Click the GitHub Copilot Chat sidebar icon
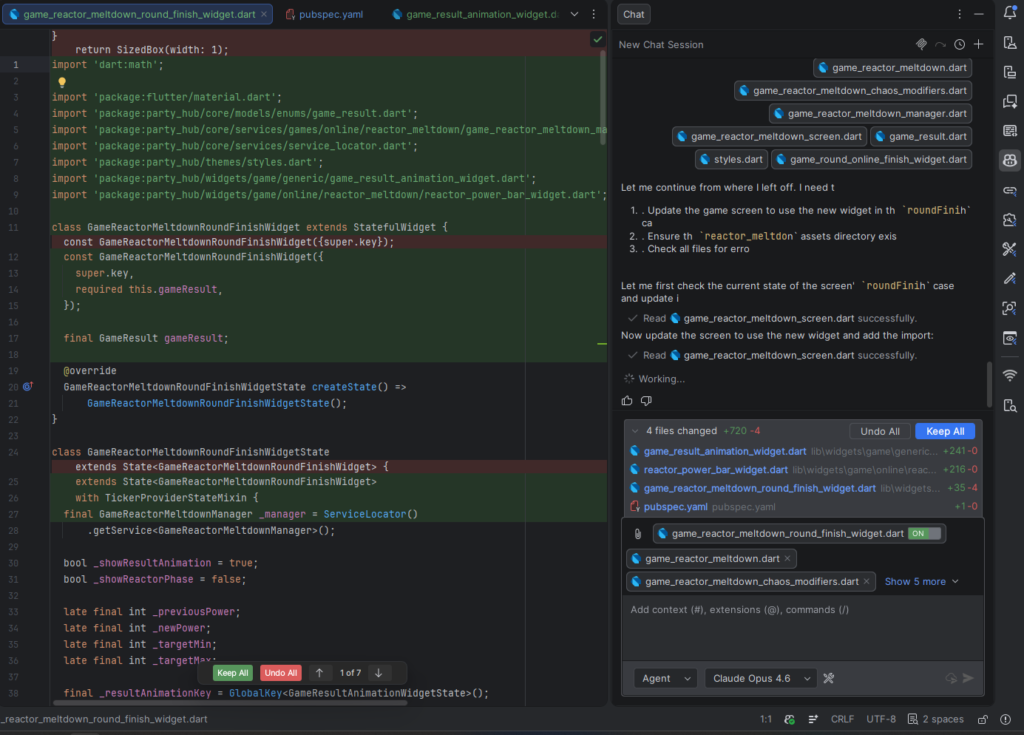Image resolution: width=1024 pixels, height=735 pixels. tap(1010, 161)
